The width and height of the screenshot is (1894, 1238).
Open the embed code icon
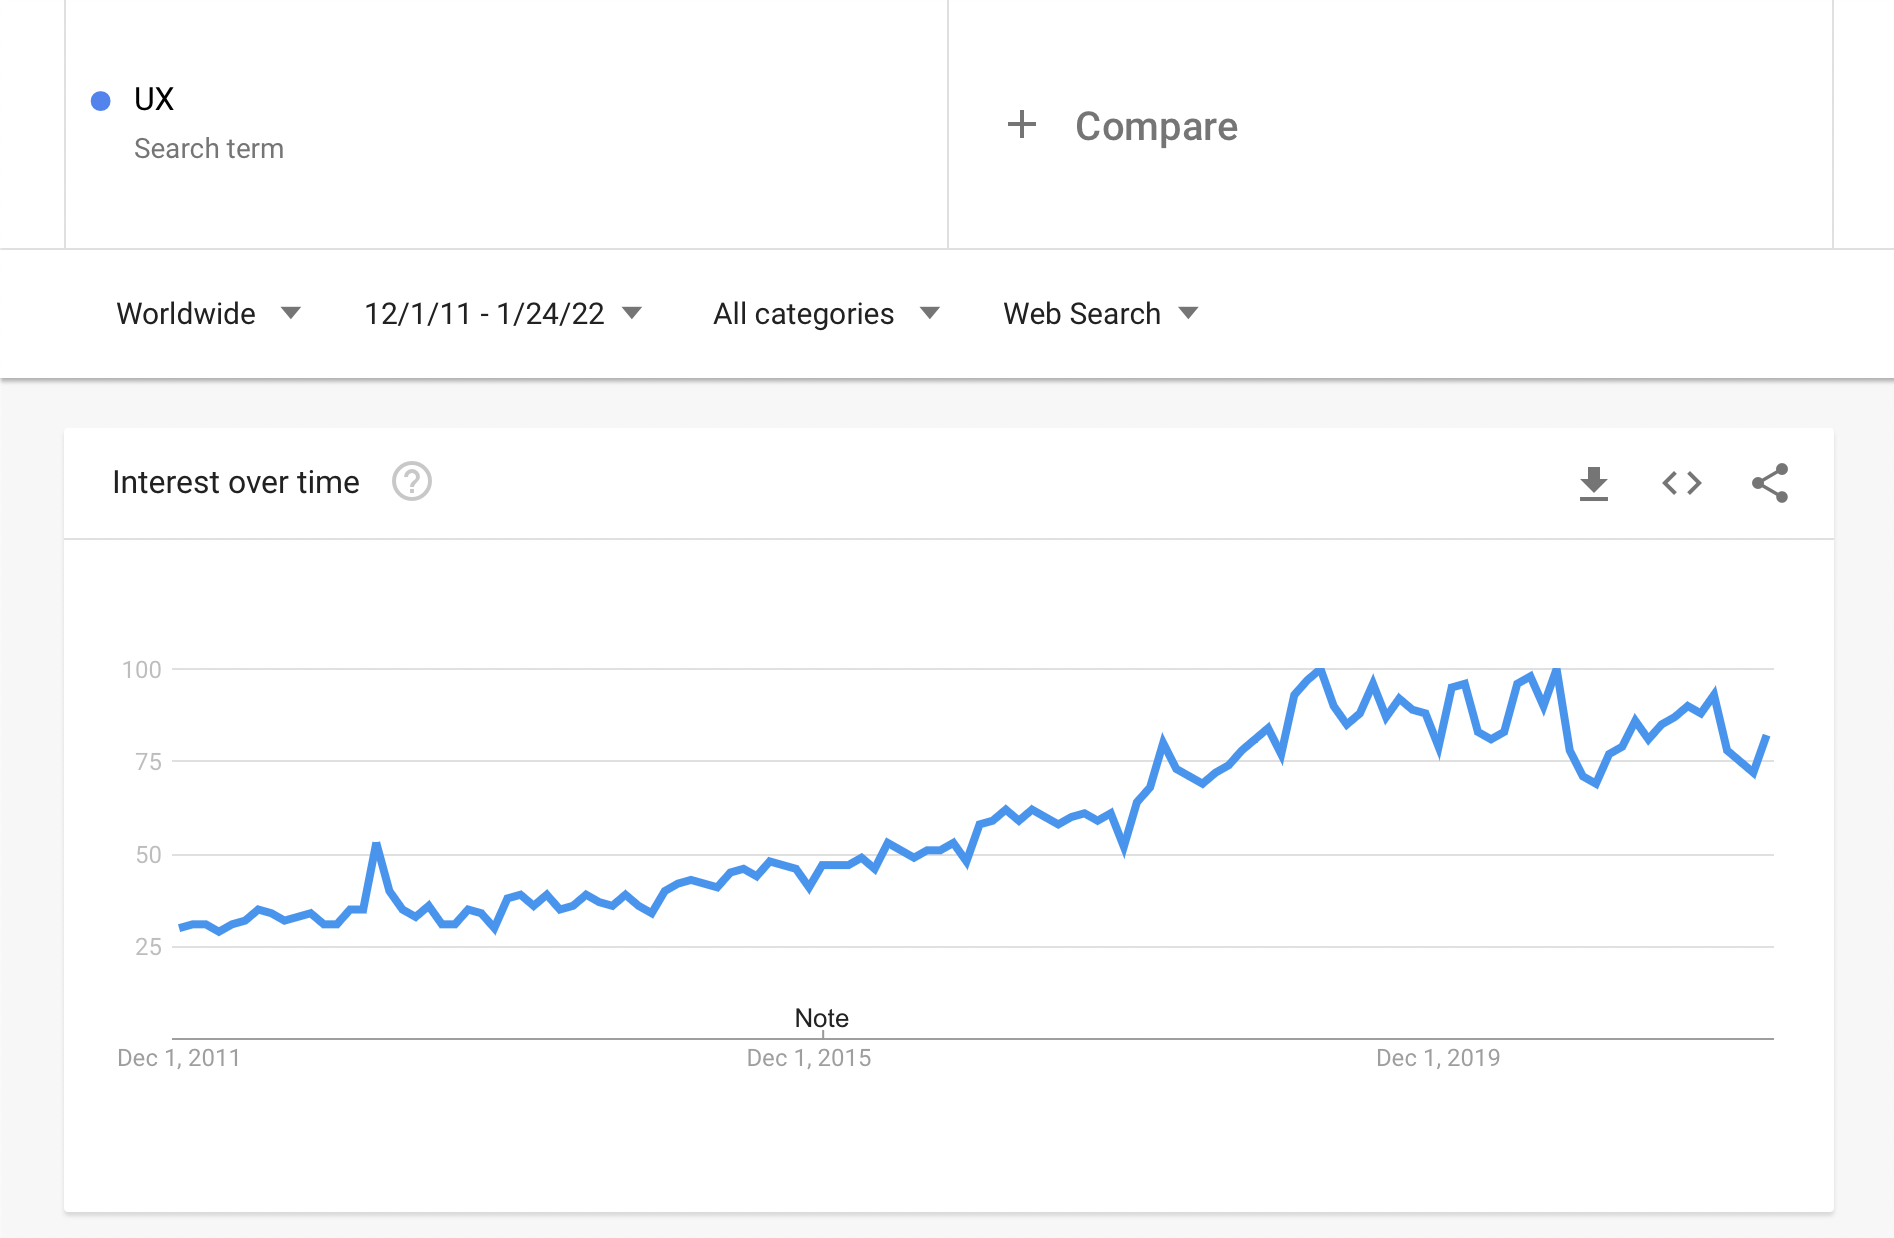click(x=1681, y=483)
